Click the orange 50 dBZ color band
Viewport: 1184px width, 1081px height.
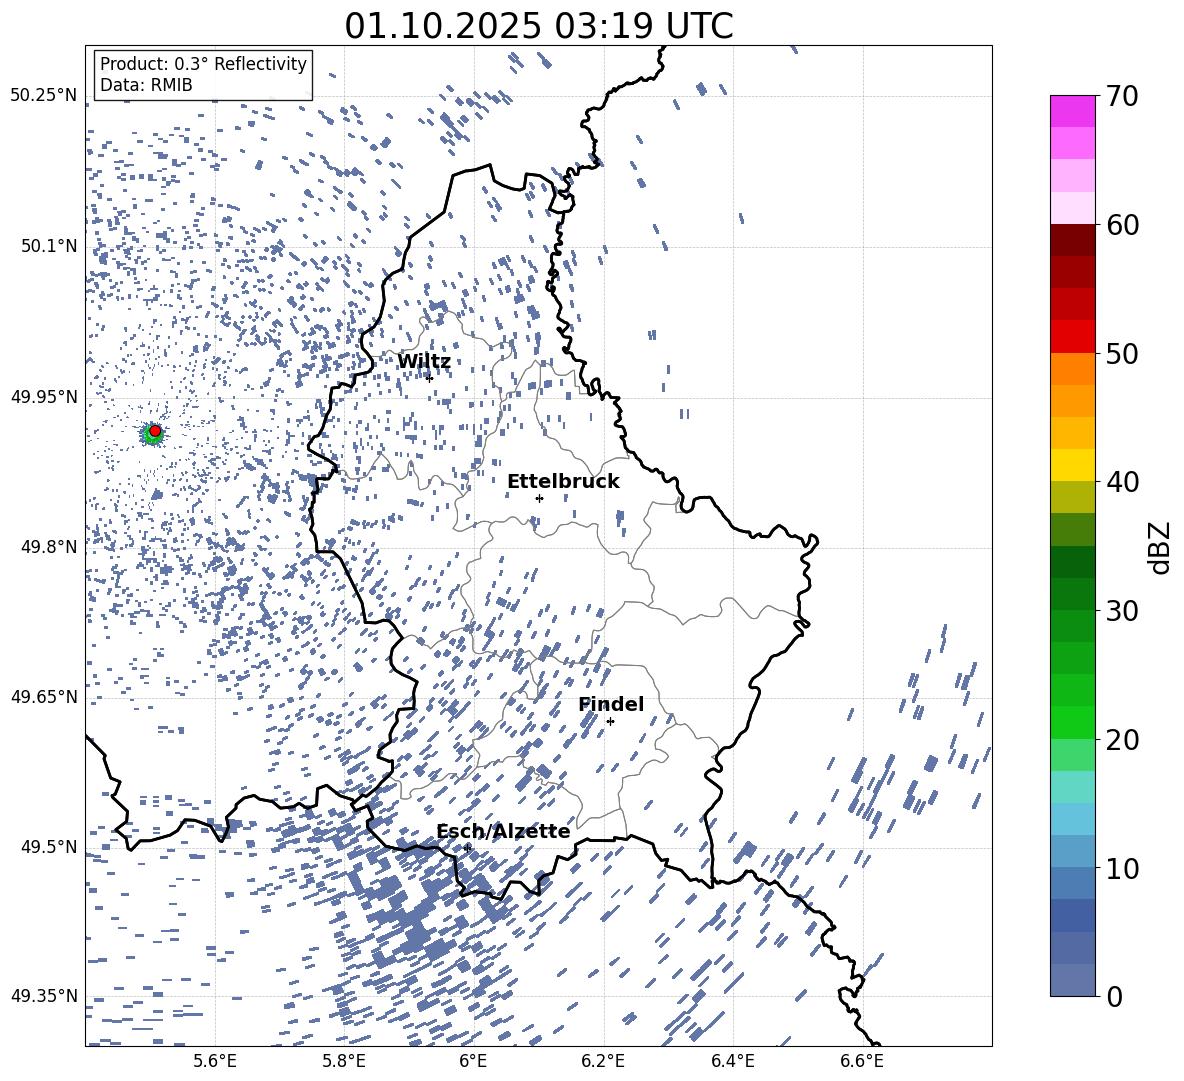[1073, 368]
